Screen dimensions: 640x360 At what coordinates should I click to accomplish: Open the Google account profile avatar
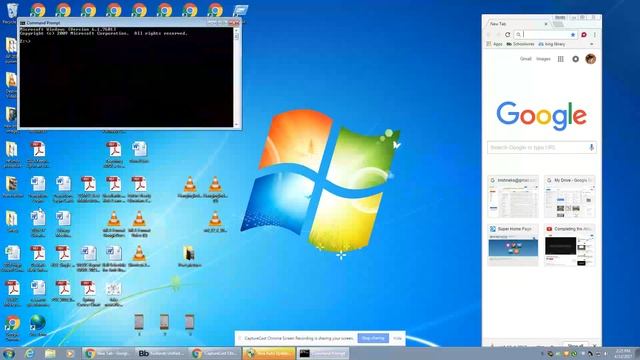[x=590, y=59]
